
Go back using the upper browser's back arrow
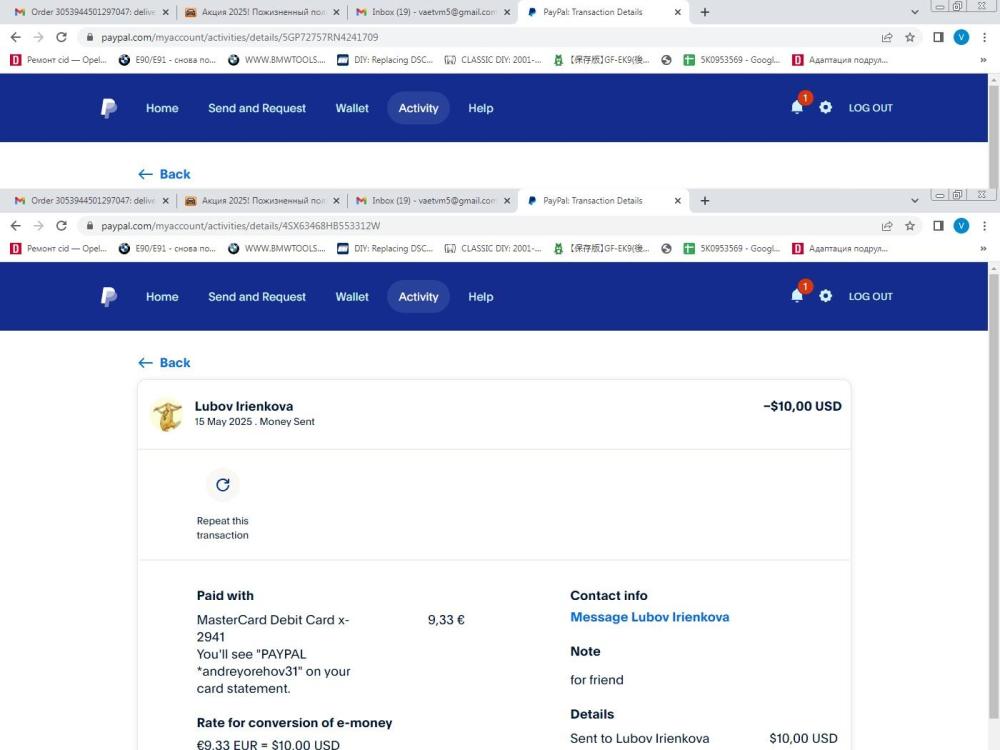point(16,37)
